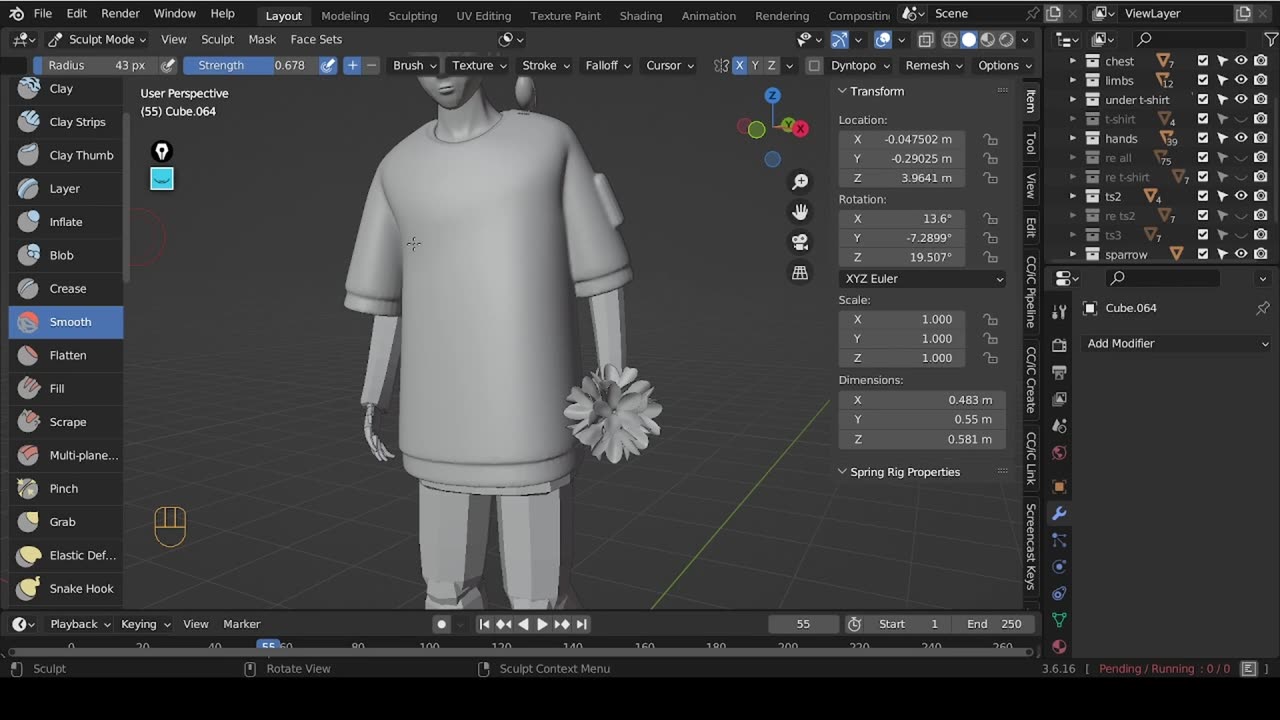Set brush direction to Add plus
Image resolution: width=1280 pixels, height=720 pixels.
tap(352, 65)
